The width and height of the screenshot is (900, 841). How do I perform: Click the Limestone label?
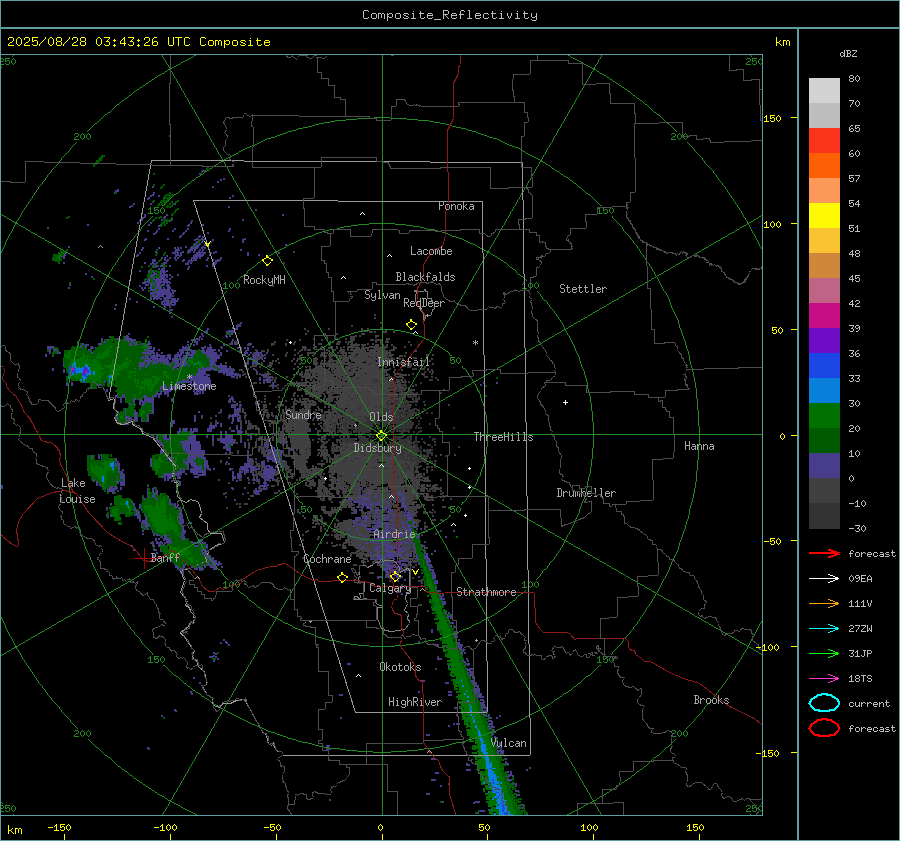(189, 386)
